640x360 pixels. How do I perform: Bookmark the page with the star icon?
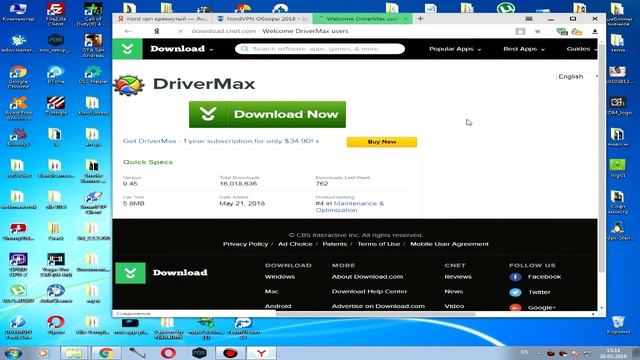tap(538, 31)
